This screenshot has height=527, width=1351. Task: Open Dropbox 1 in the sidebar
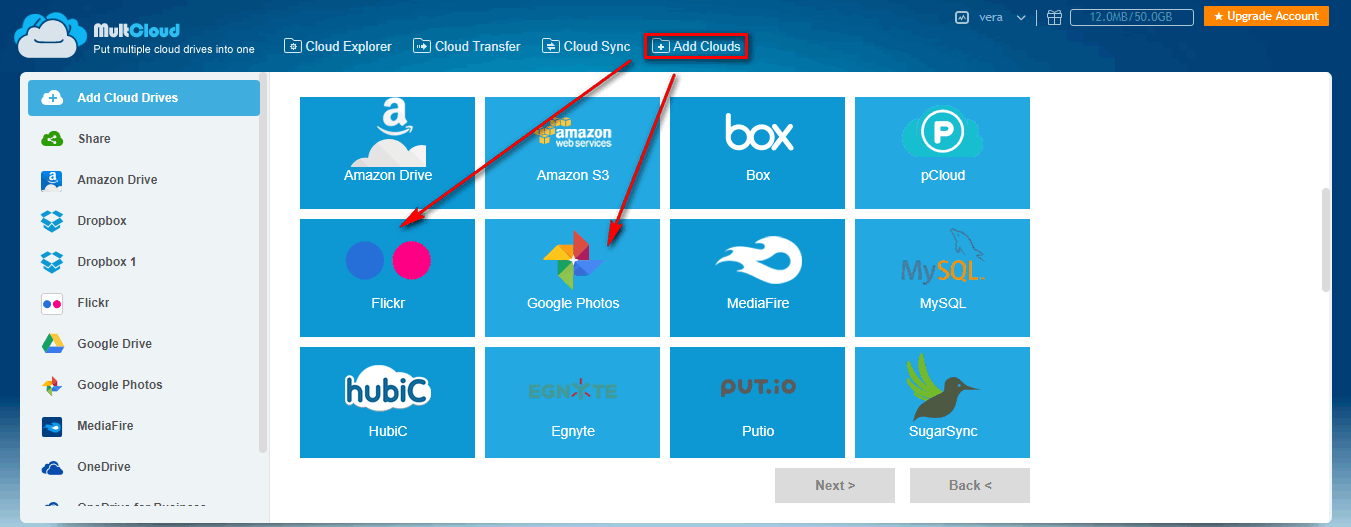[x=144, y=262]
